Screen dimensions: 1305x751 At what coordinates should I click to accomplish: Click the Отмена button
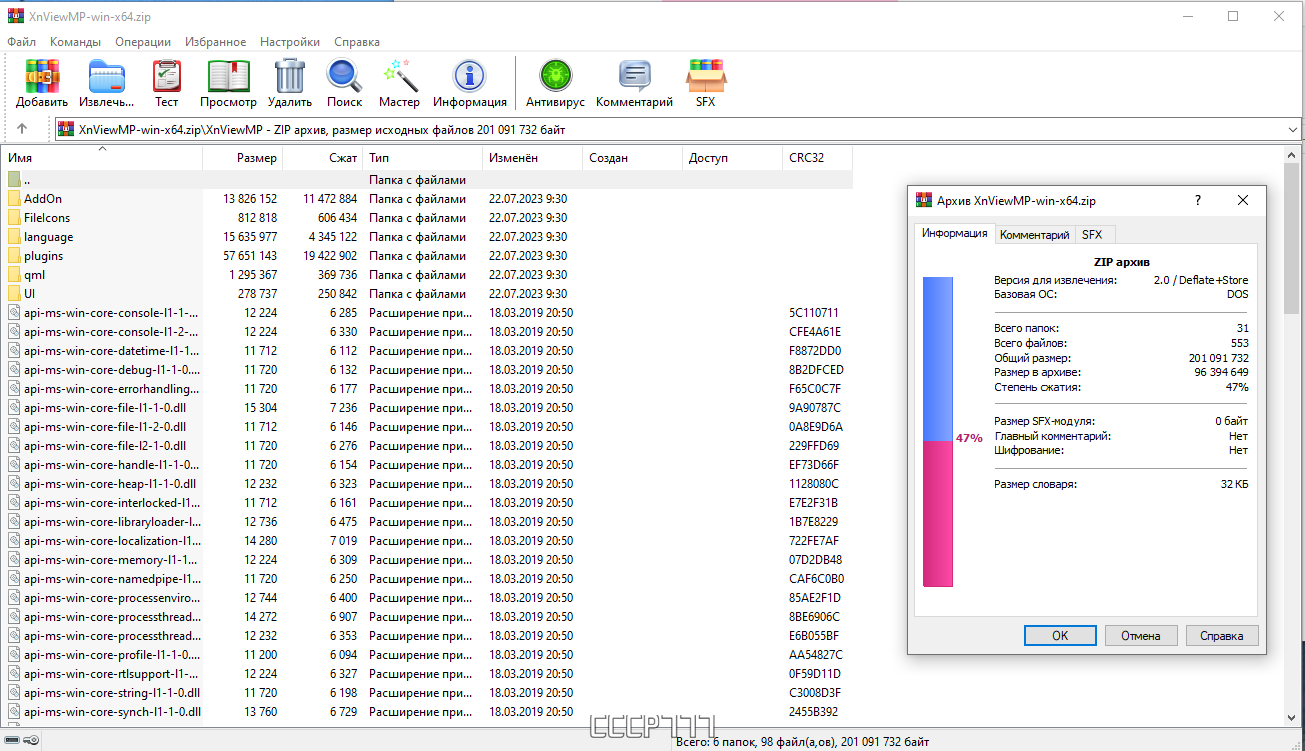point(1141,636)
